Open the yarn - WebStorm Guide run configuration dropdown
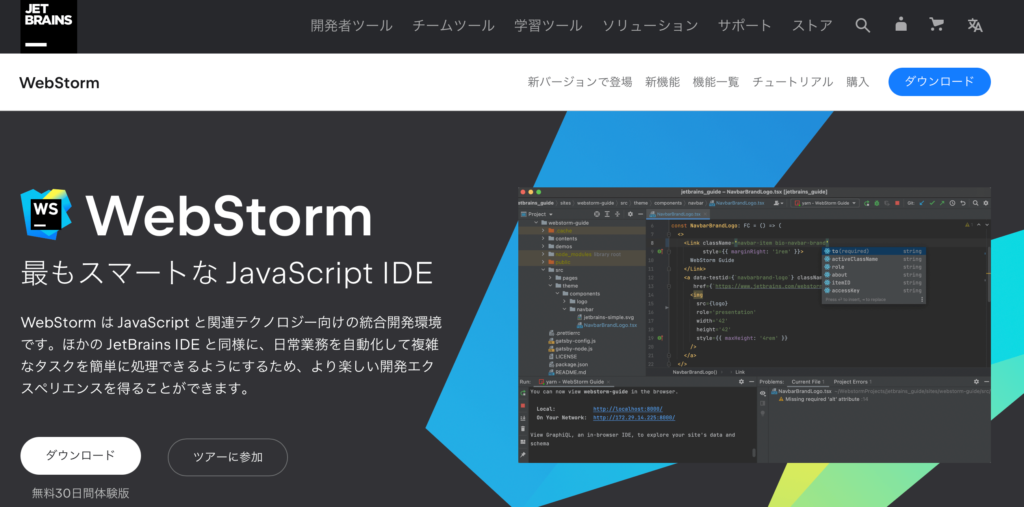 point(825,203)
